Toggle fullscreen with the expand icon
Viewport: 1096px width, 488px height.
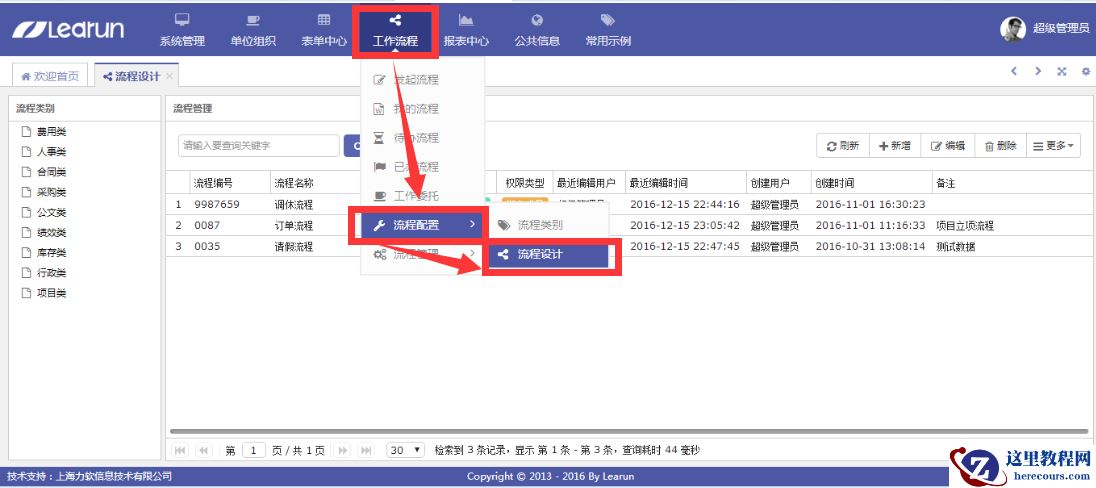click(1062, 71)
